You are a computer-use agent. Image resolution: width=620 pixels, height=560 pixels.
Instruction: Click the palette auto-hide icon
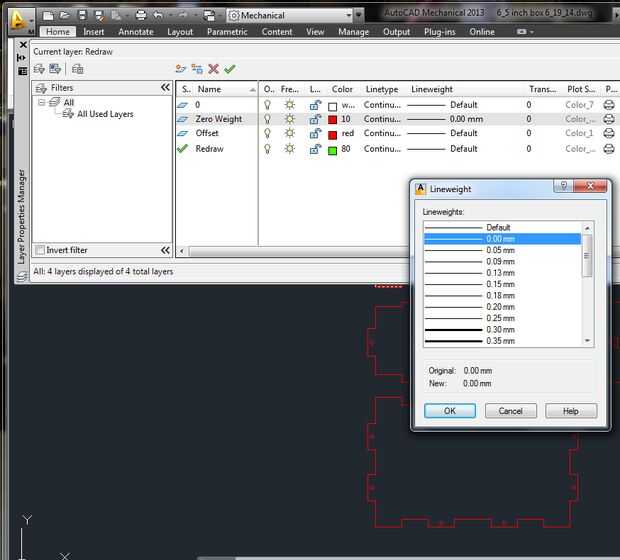coord(22,58)
